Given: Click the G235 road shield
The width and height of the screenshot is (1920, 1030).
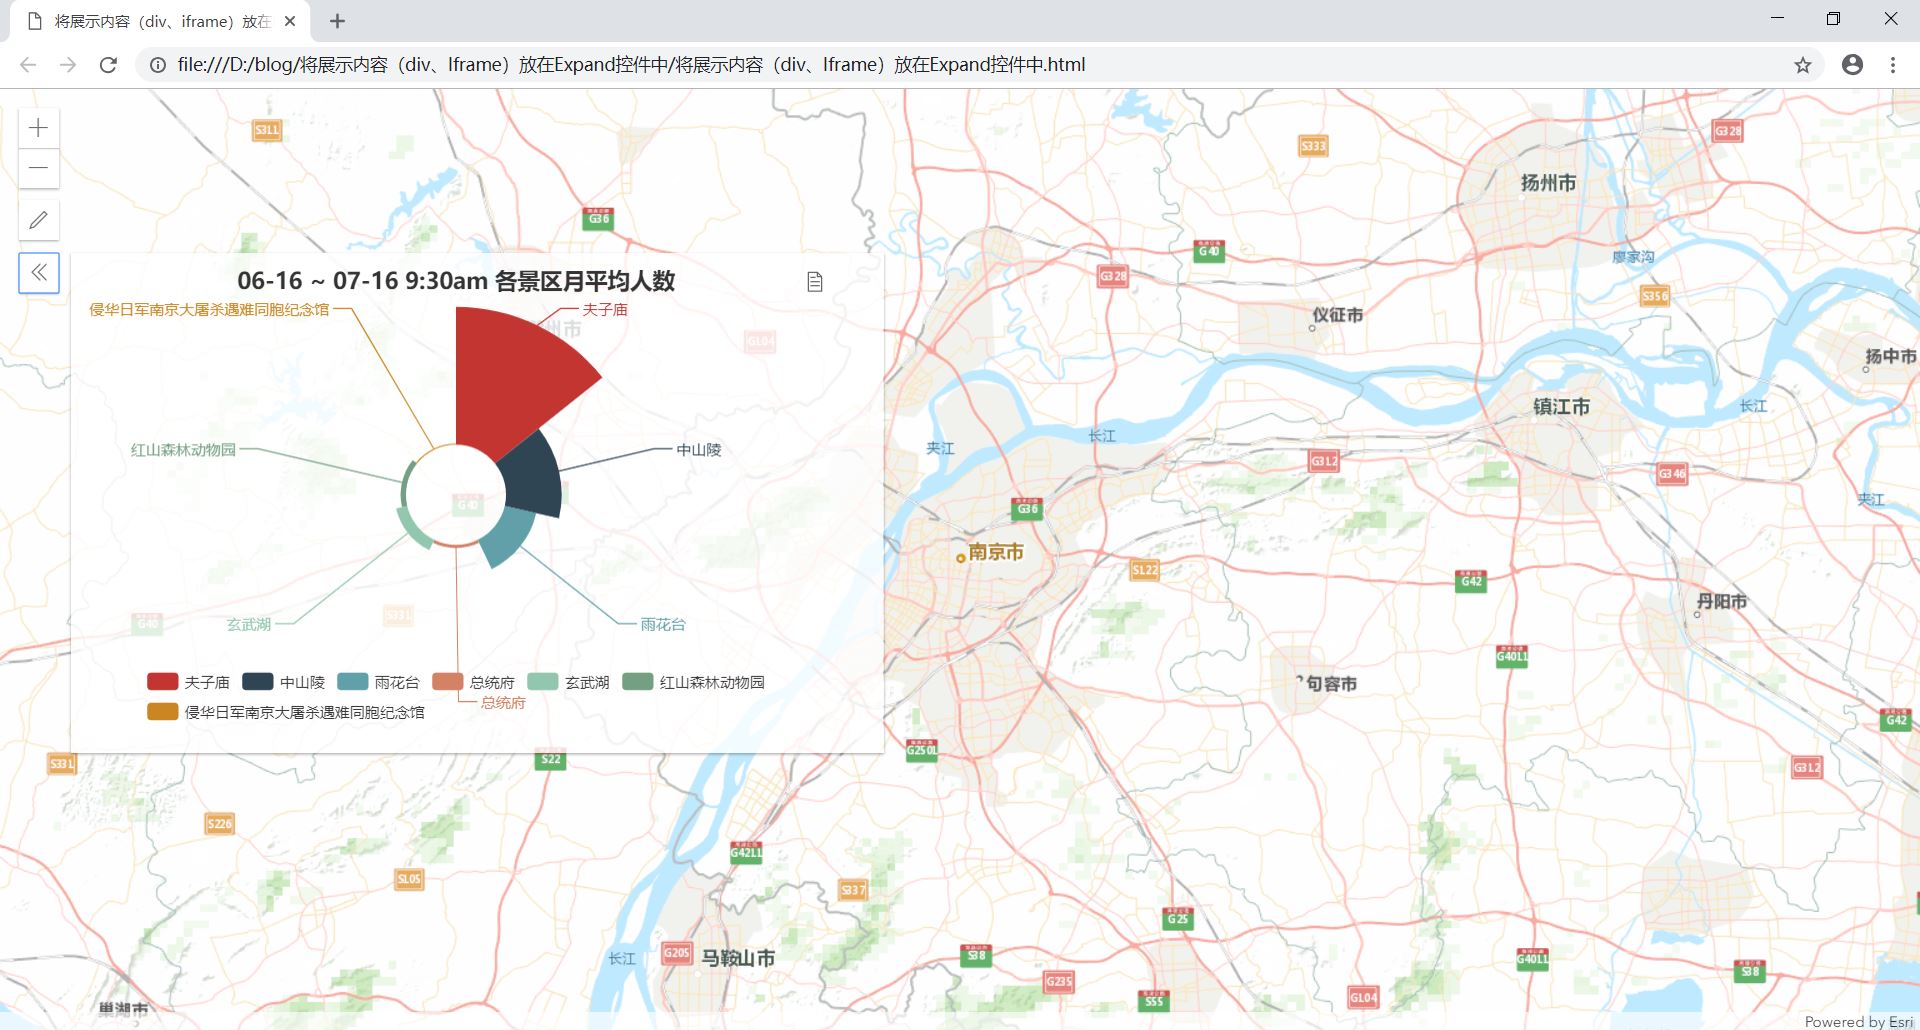Looking at the screenshot, I should point(1059,982).
